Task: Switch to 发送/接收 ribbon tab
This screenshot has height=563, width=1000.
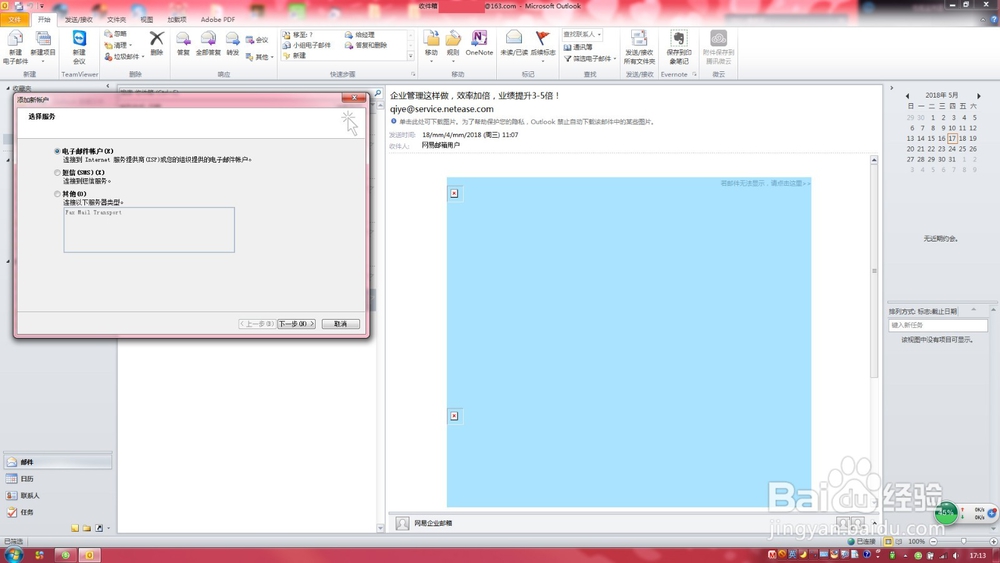Action: coord(78,20)
